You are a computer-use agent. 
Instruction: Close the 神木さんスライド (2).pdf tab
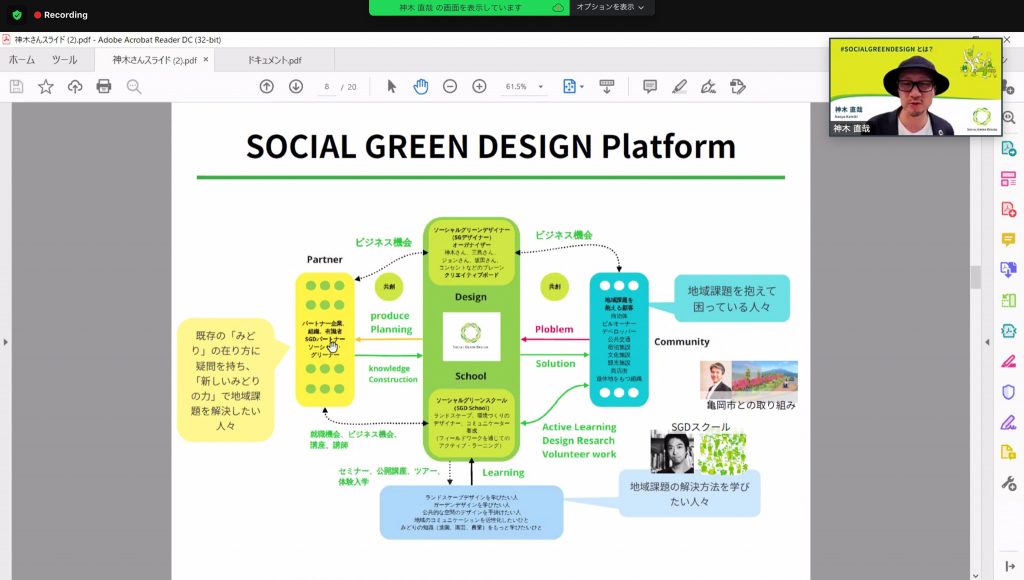click(x=206, y=59)
